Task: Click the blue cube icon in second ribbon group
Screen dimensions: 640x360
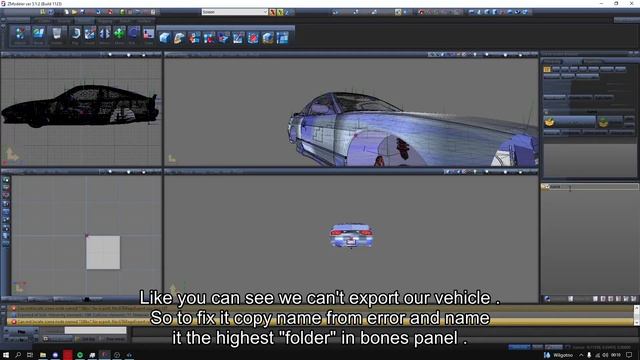Action: tap(164, 38)
